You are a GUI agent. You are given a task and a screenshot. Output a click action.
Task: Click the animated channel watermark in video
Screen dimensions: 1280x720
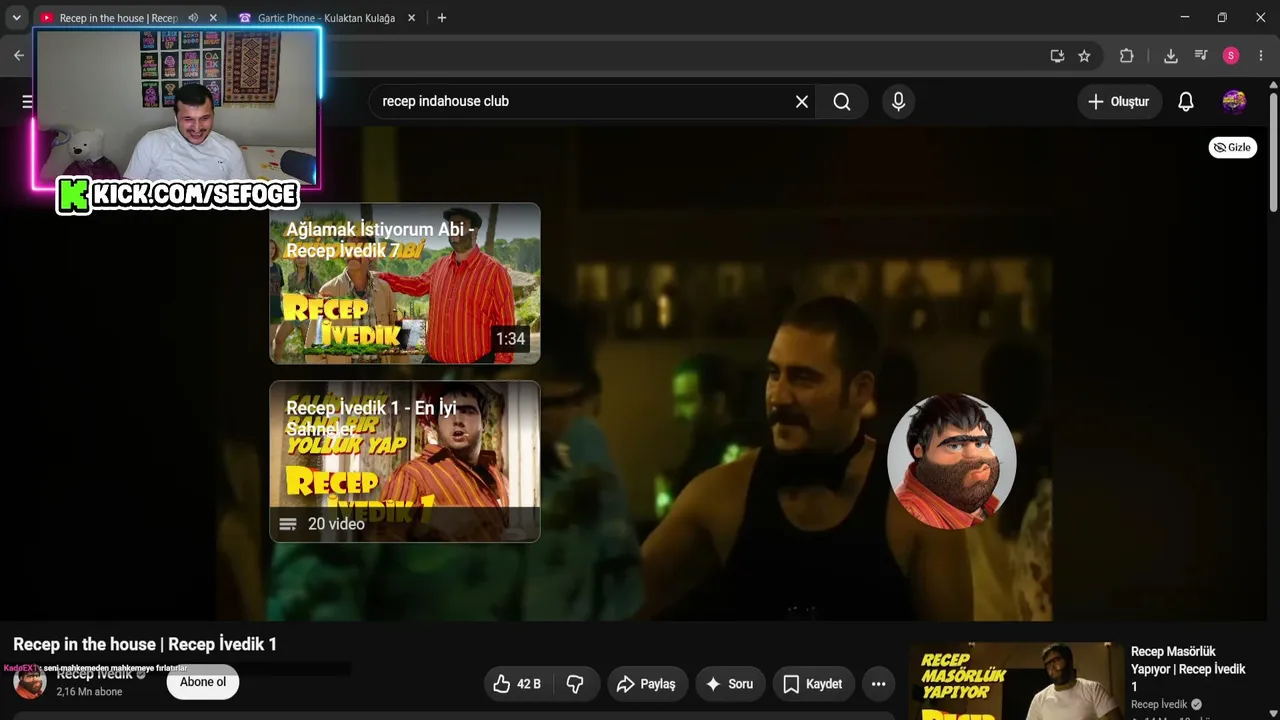pyautogui.click(x=951, y=461)
